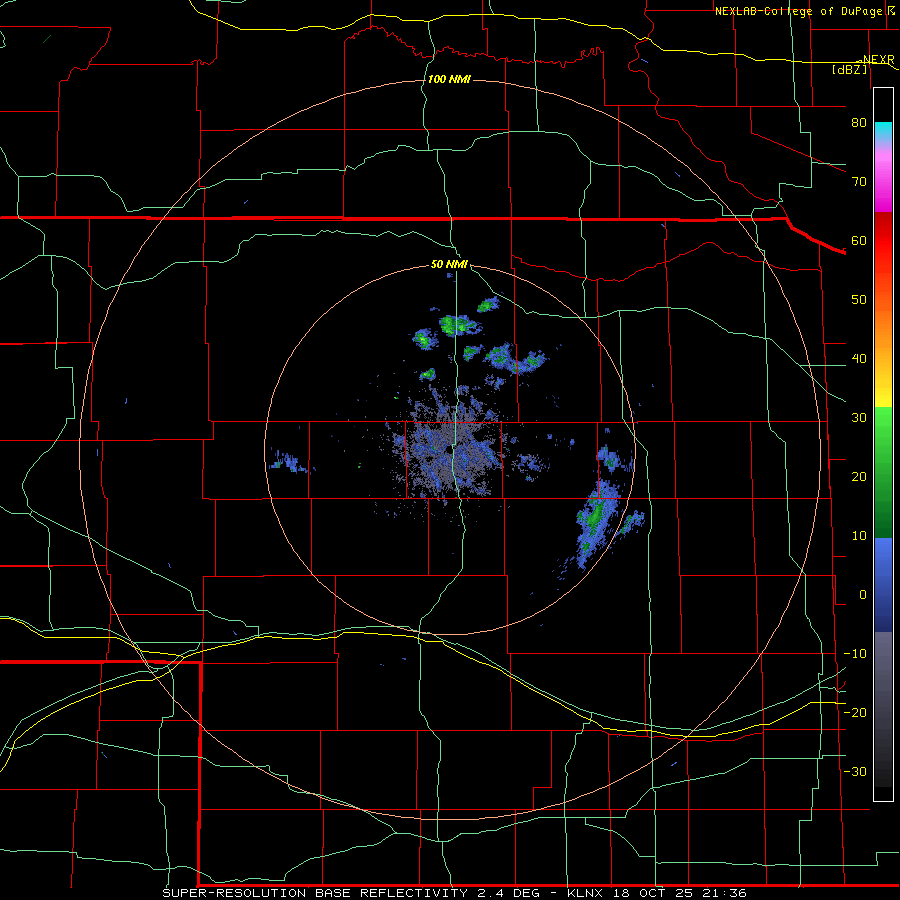Click the 10 value on the dBZ scale

click(x=859, y=536)
